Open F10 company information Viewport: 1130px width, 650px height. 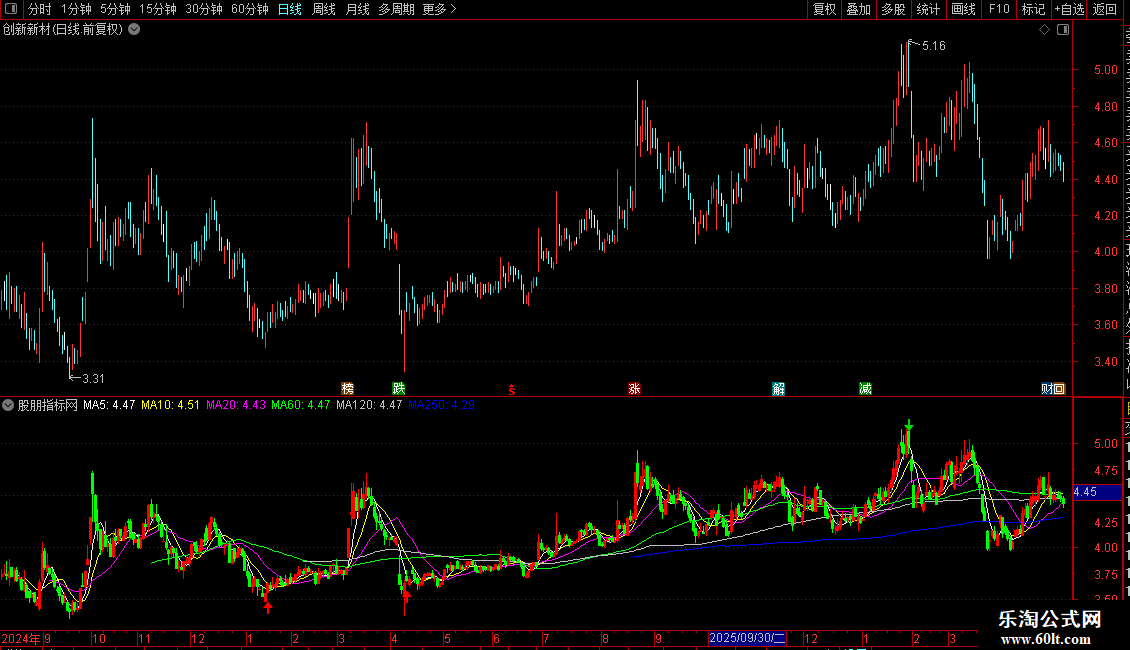pos(999,9)
